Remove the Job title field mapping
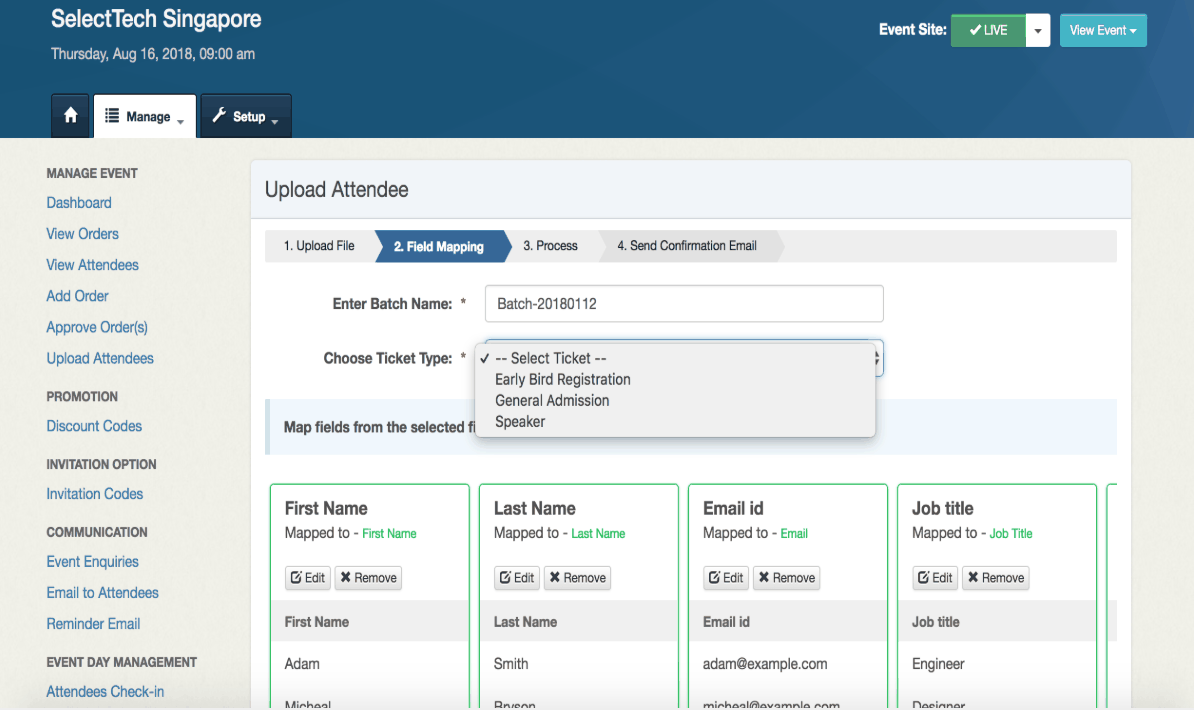This screenshot has height=710, width=1194. tap(996, 578)
